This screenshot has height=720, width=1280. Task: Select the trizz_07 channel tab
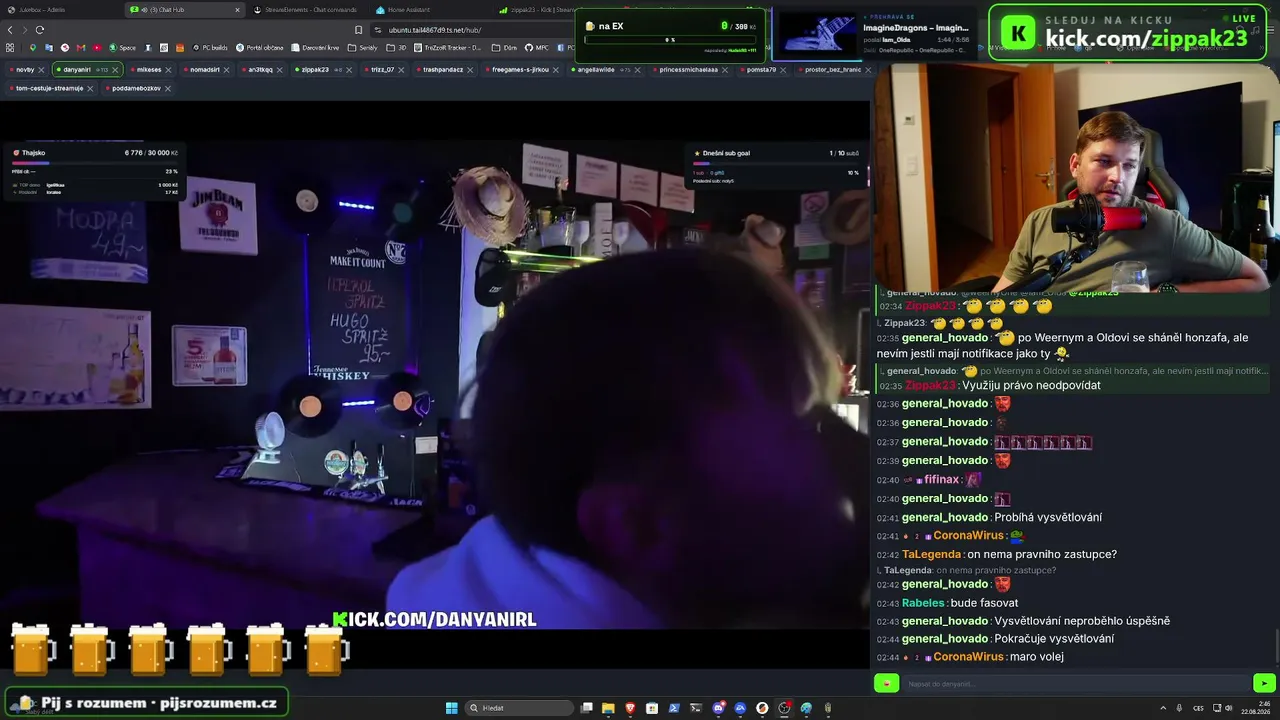pyautogui.click(x=384, y=70)
